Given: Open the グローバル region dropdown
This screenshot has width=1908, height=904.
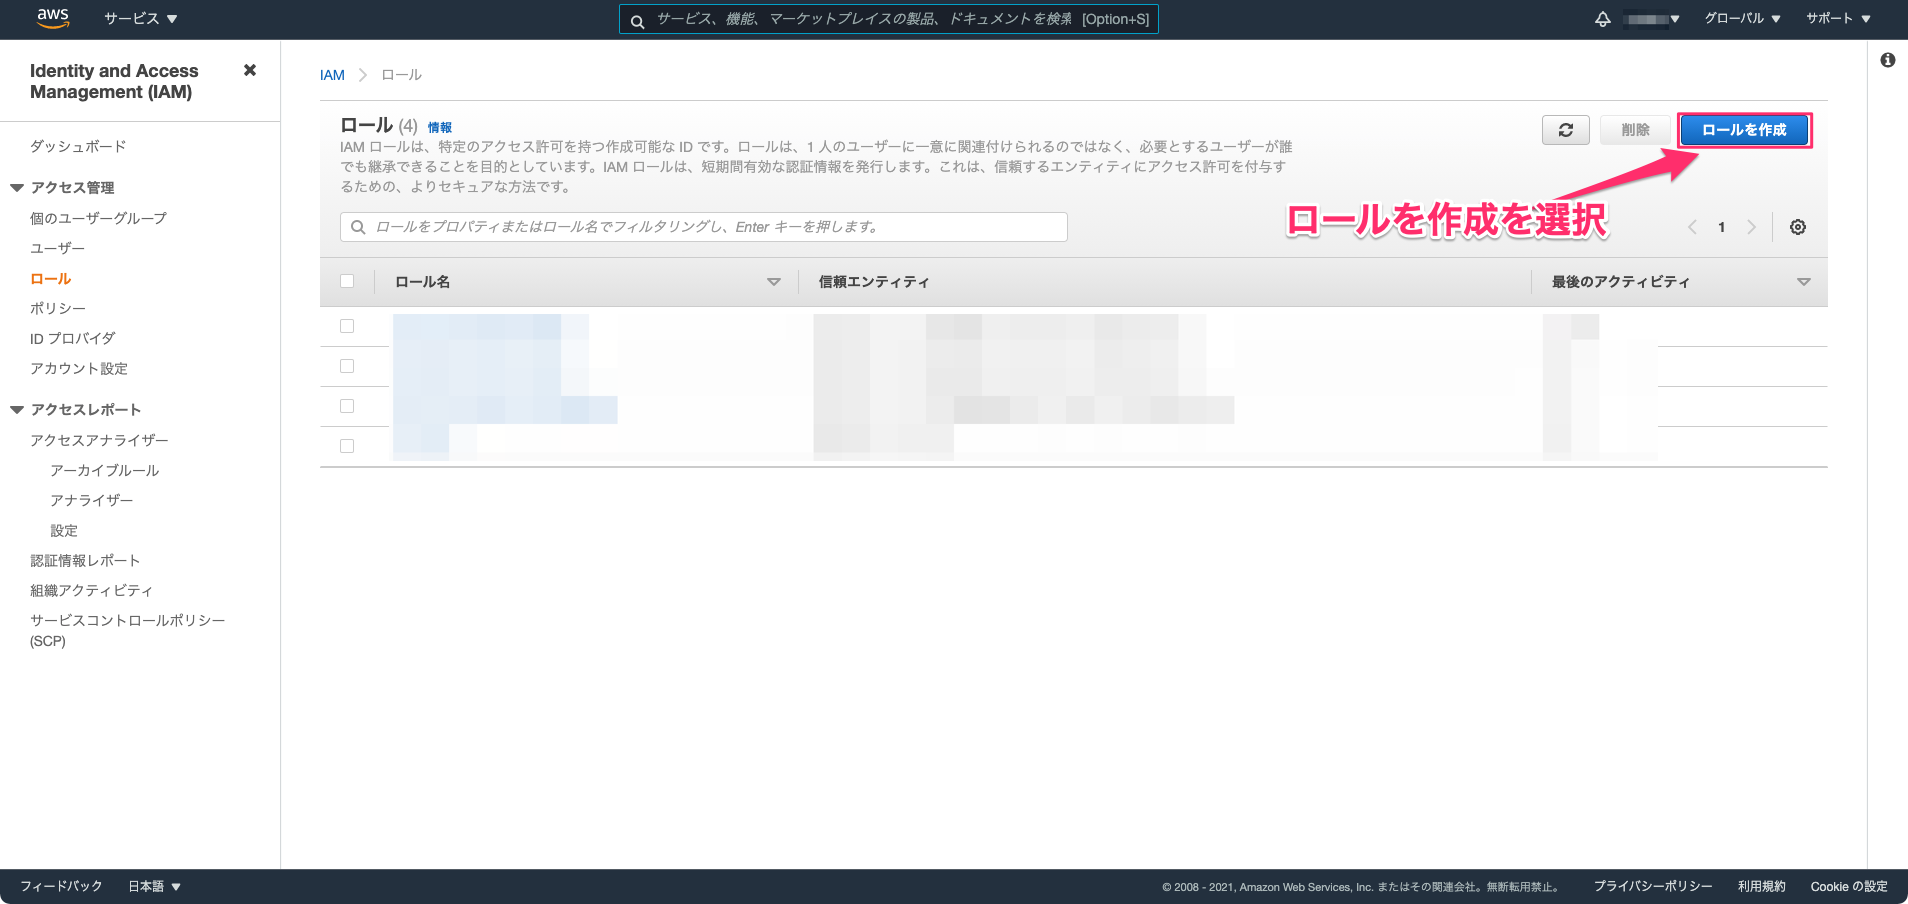Looking at the screenshot, I should pos(1742,19).
